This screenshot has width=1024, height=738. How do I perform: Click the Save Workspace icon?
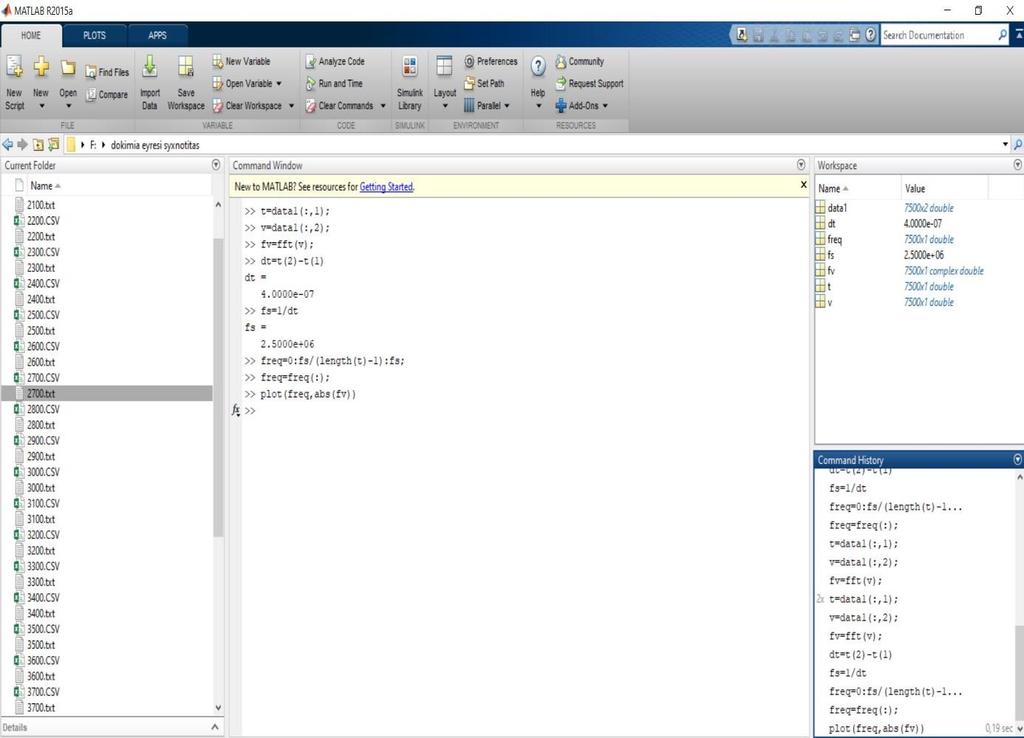186,66
